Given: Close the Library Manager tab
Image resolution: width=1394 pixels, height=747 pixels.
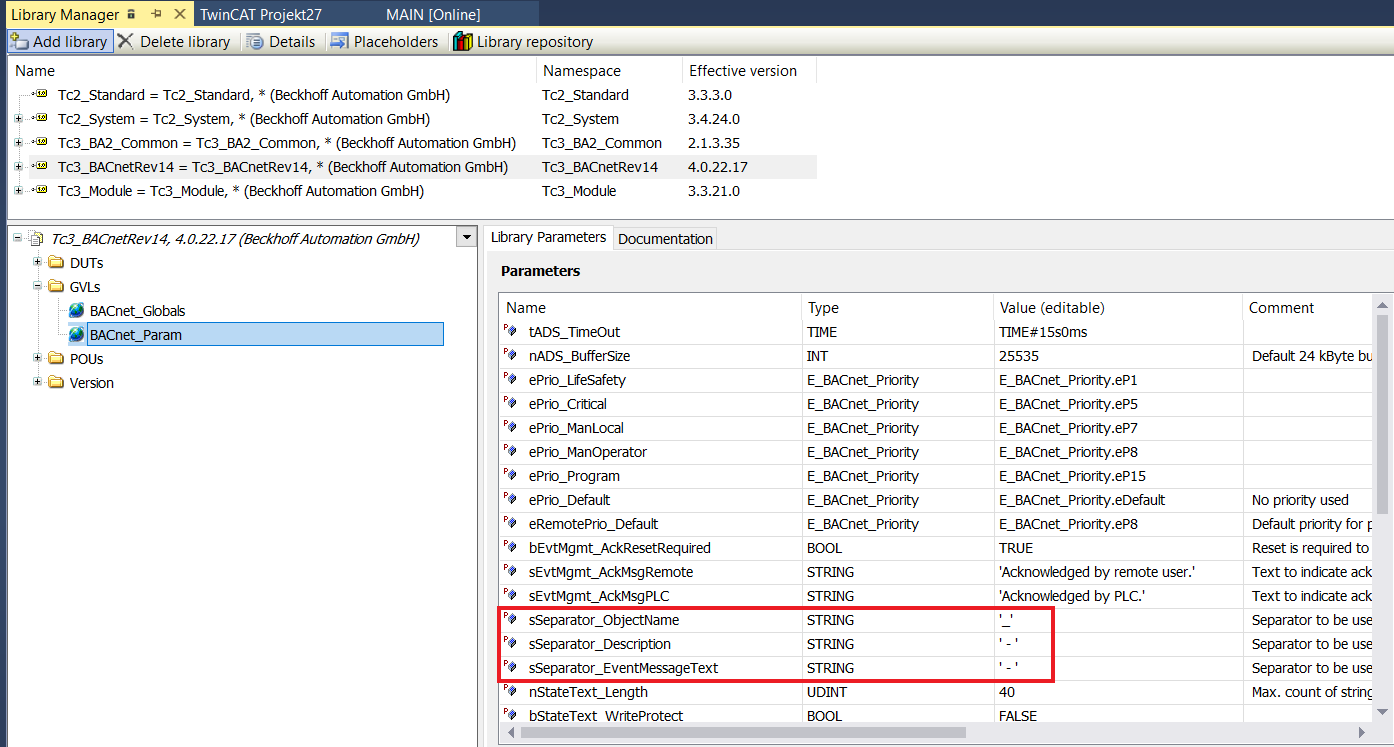Looking at the screenshot, I should (179, 14).
